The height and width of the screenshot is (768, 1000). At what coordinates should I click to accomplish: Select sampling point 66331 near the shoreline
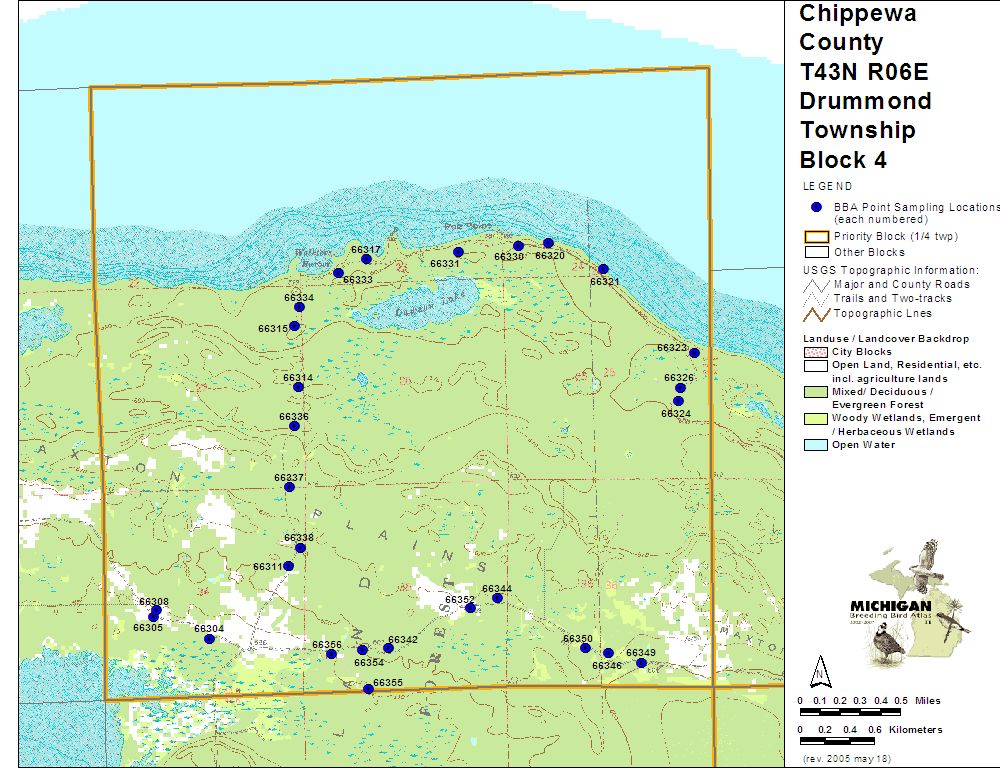[458, 252]
